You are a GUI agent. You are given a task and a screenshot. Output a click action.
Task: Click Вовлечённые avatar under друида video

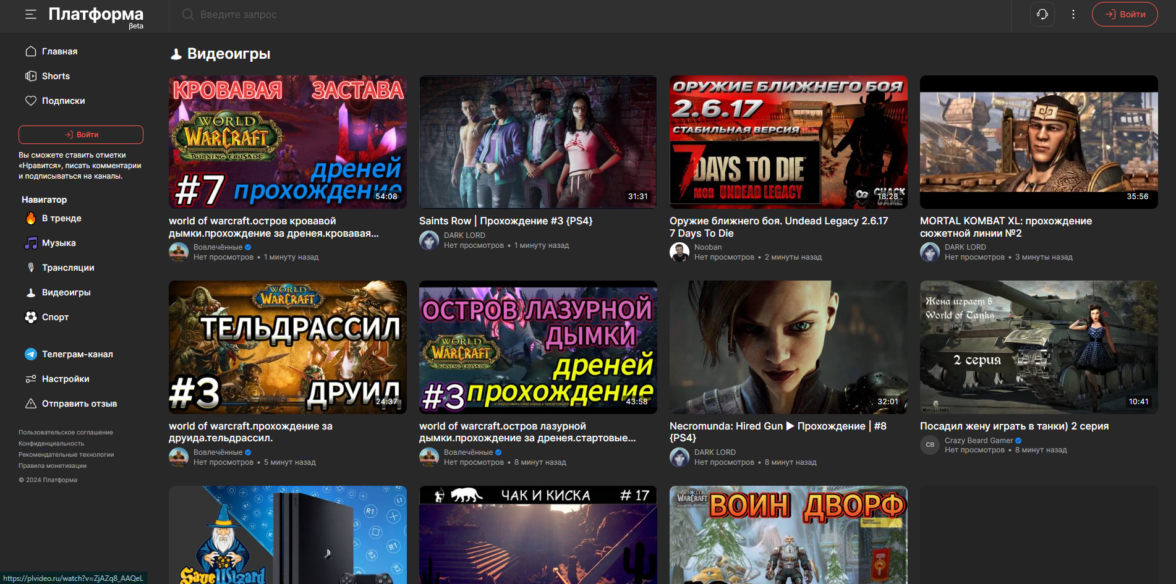coord(178,457)
